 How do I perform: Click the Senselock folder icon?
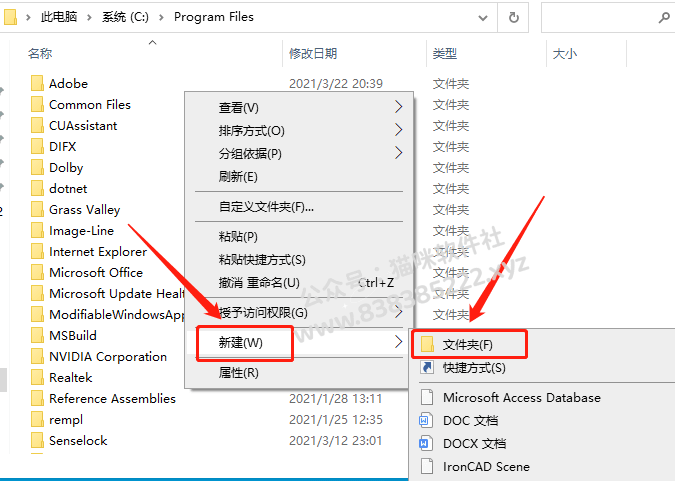(x=37, y=440)
